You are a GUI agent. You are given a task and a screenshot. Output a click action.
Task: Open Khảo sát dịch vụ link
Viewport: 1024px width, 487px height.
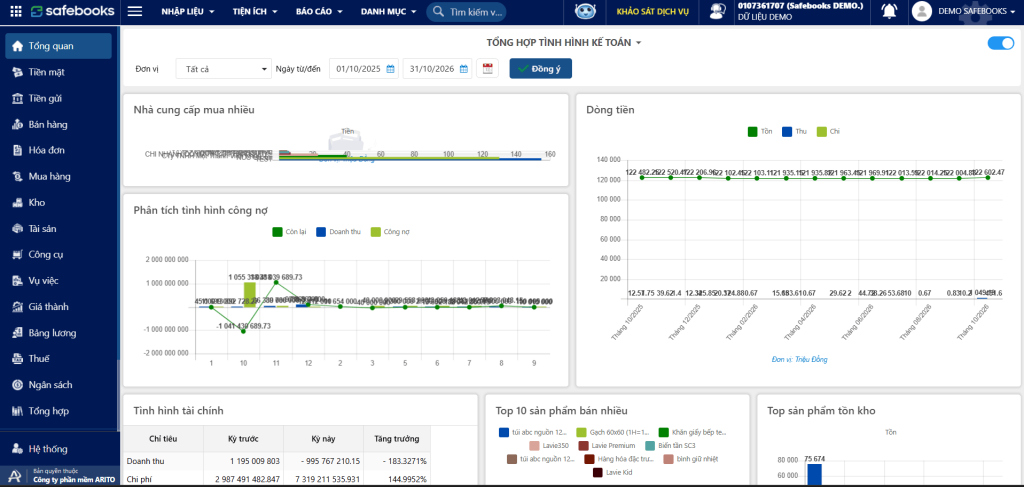pyautogui.click(x=651, y=11)
